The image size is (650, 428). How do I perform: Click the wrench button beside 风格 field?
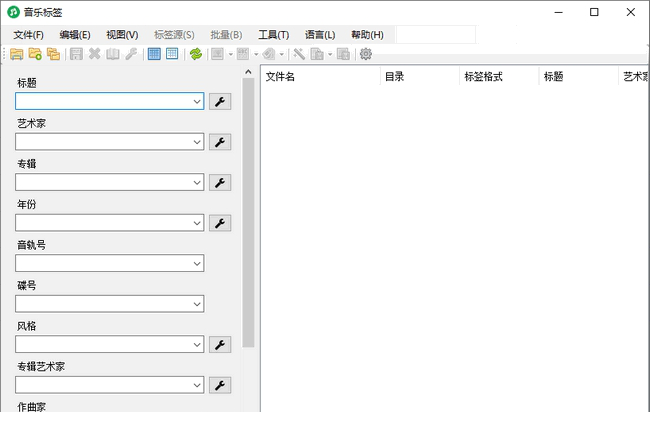pyautogui.click(x=219, y=345)
